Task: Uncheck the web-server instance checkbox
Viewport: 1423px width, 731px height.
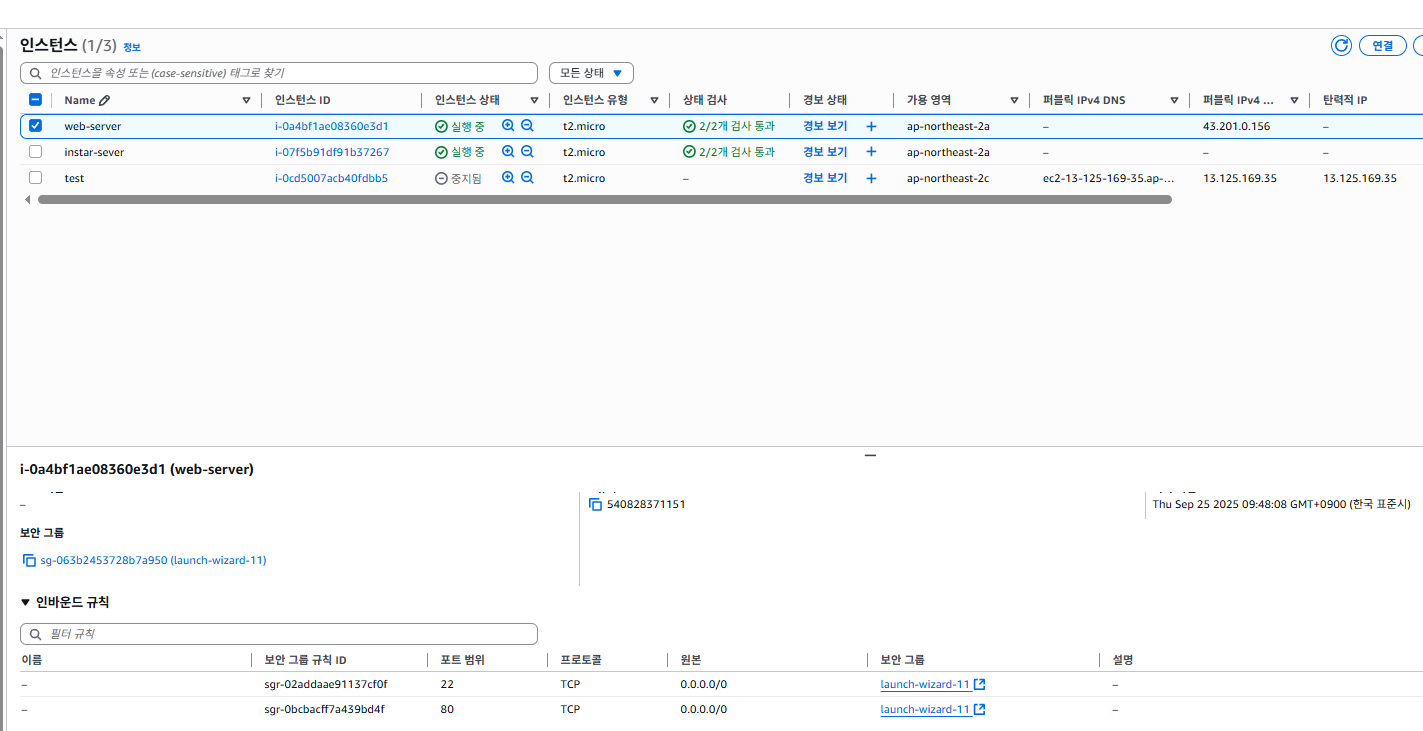Action: click(36, 126)
